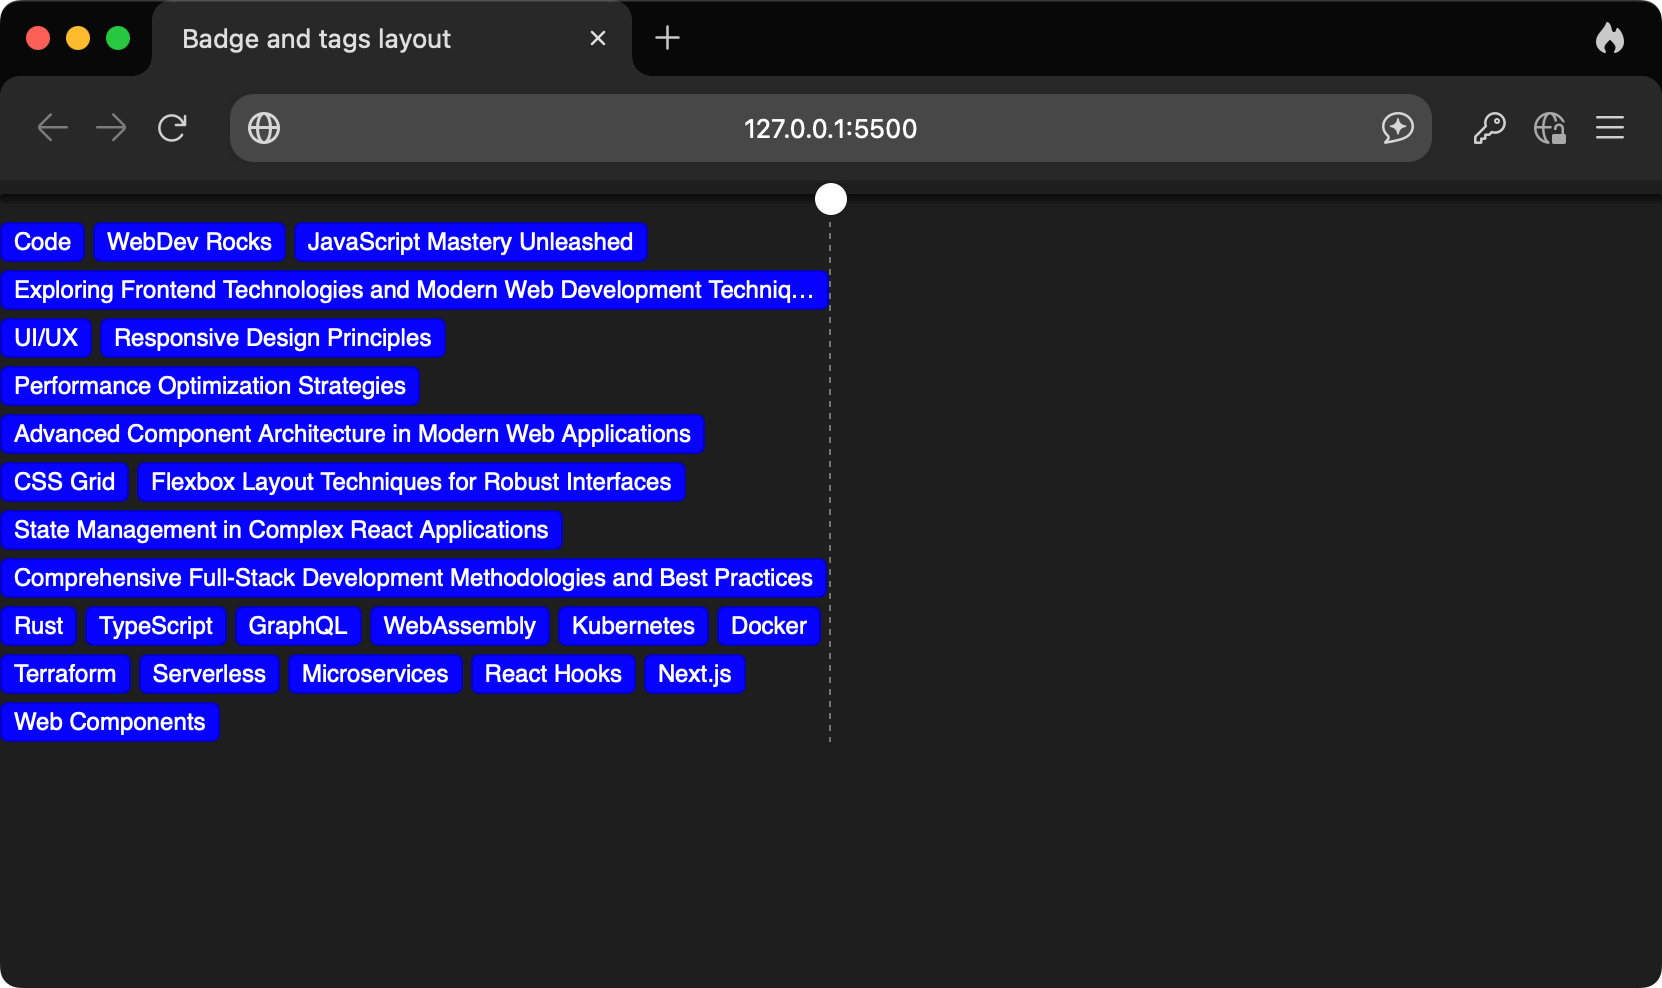
Task: Focus the address bar showing 127.0.0.1:5500
Action: tap(830, 128)
